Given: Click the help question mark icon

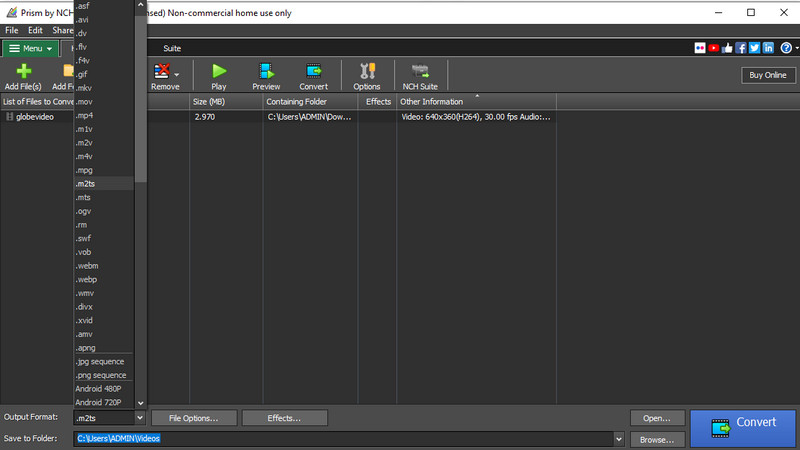Looking at the screenshot, I should [x=785, y=48].
